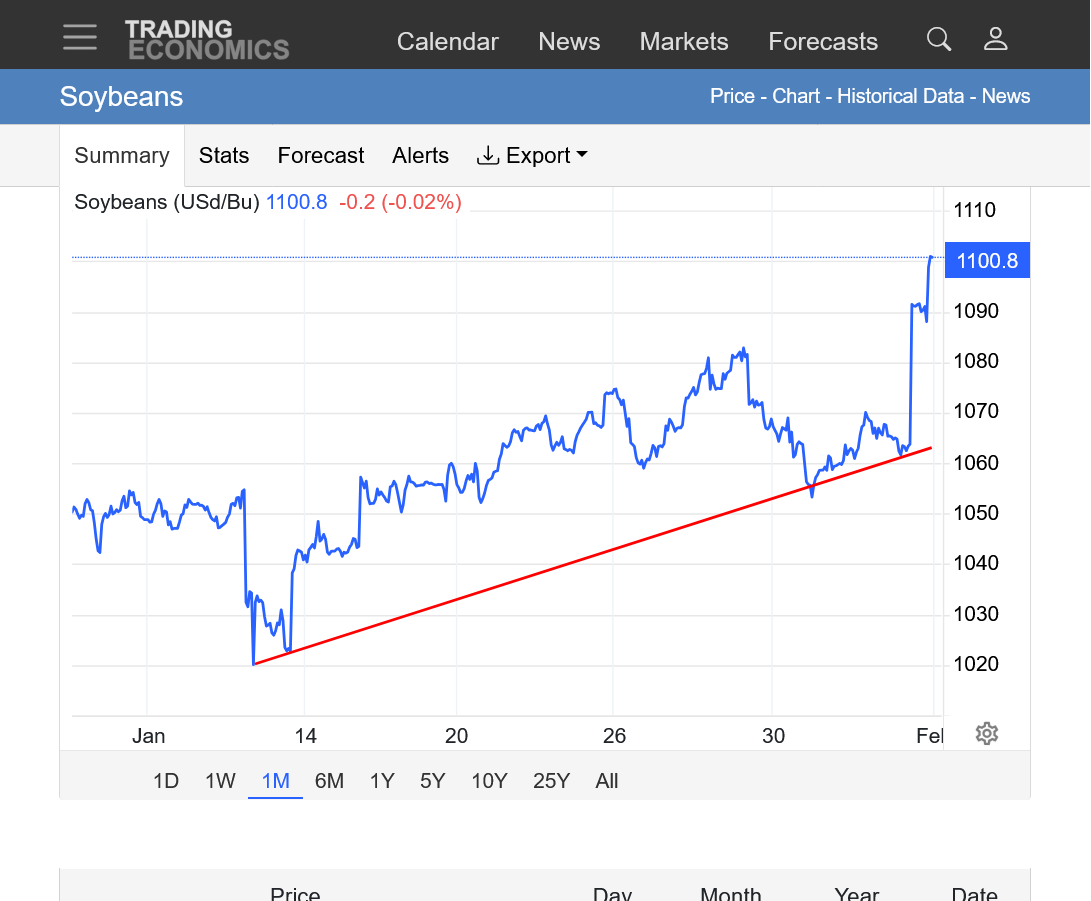Open Forecasts in the top navigation
Viewport: 1091px width, 901px height.
point(823,42)
